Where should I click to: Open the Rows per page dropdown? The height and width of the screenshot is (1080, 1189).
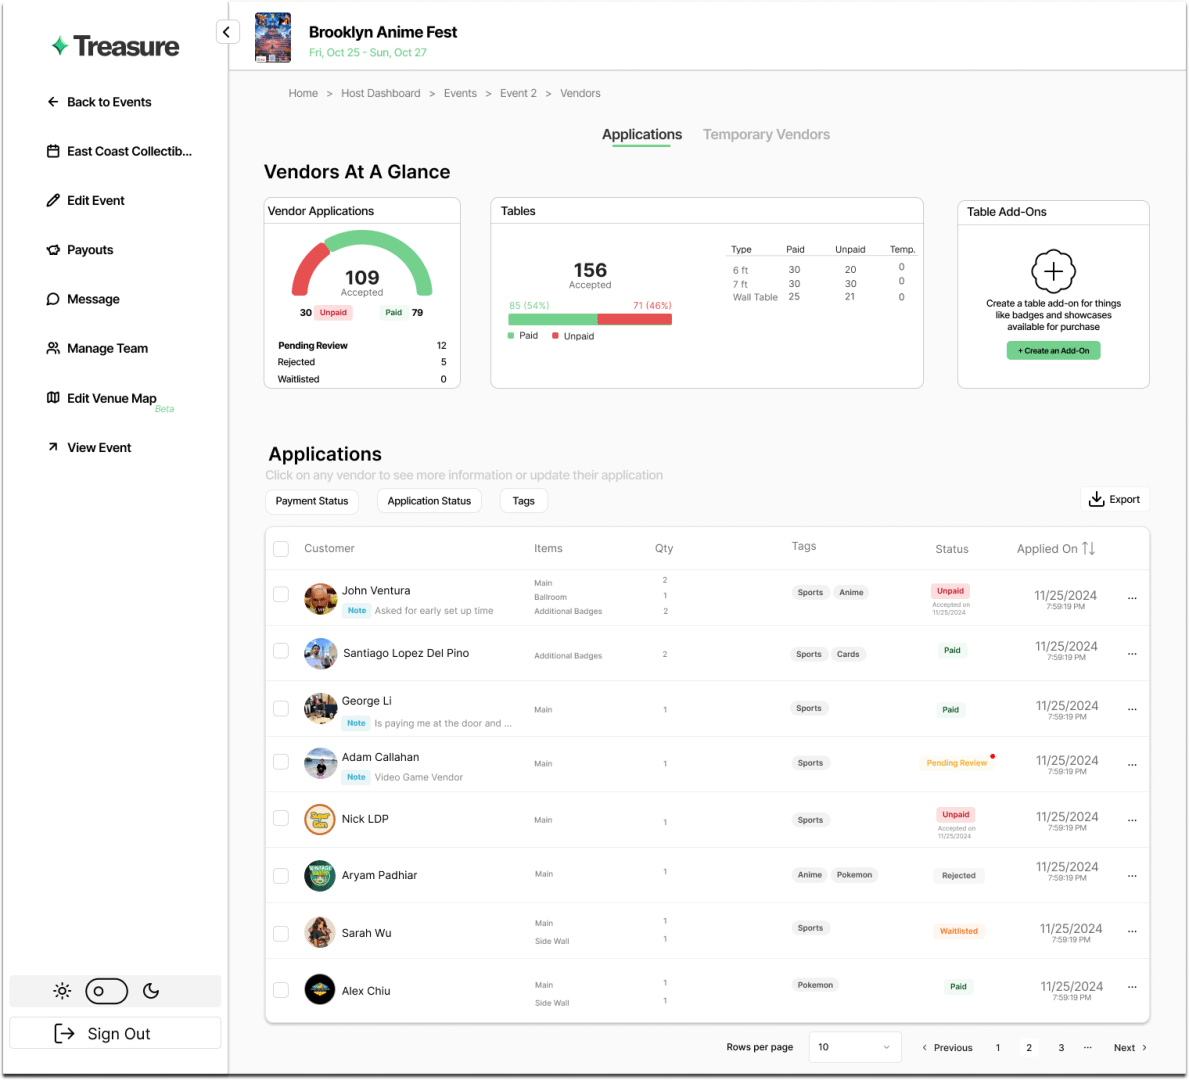point(855,1046)
